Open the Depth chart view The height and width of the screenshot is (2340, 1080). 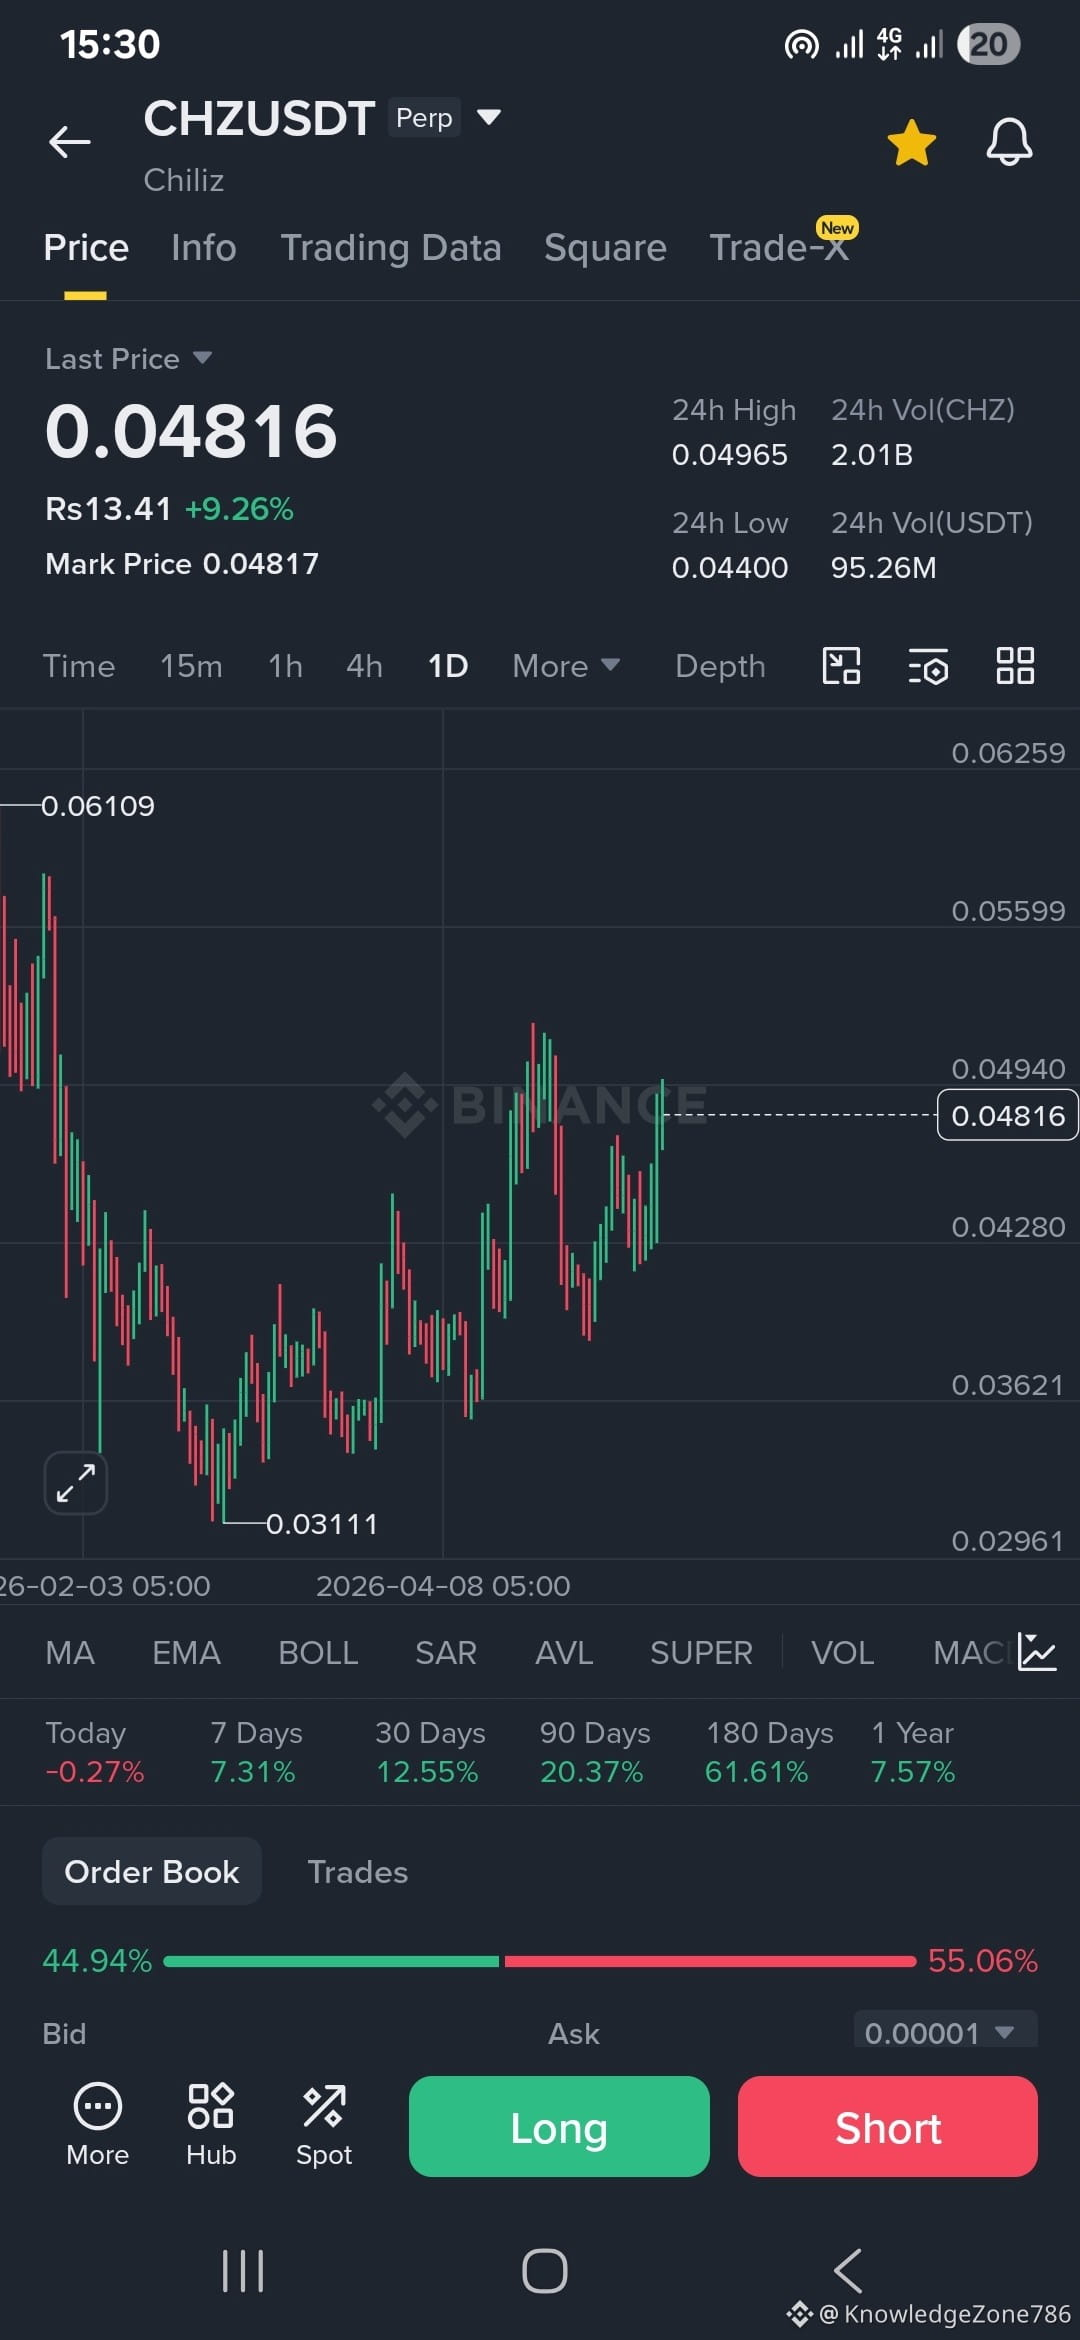coord(720,666)
